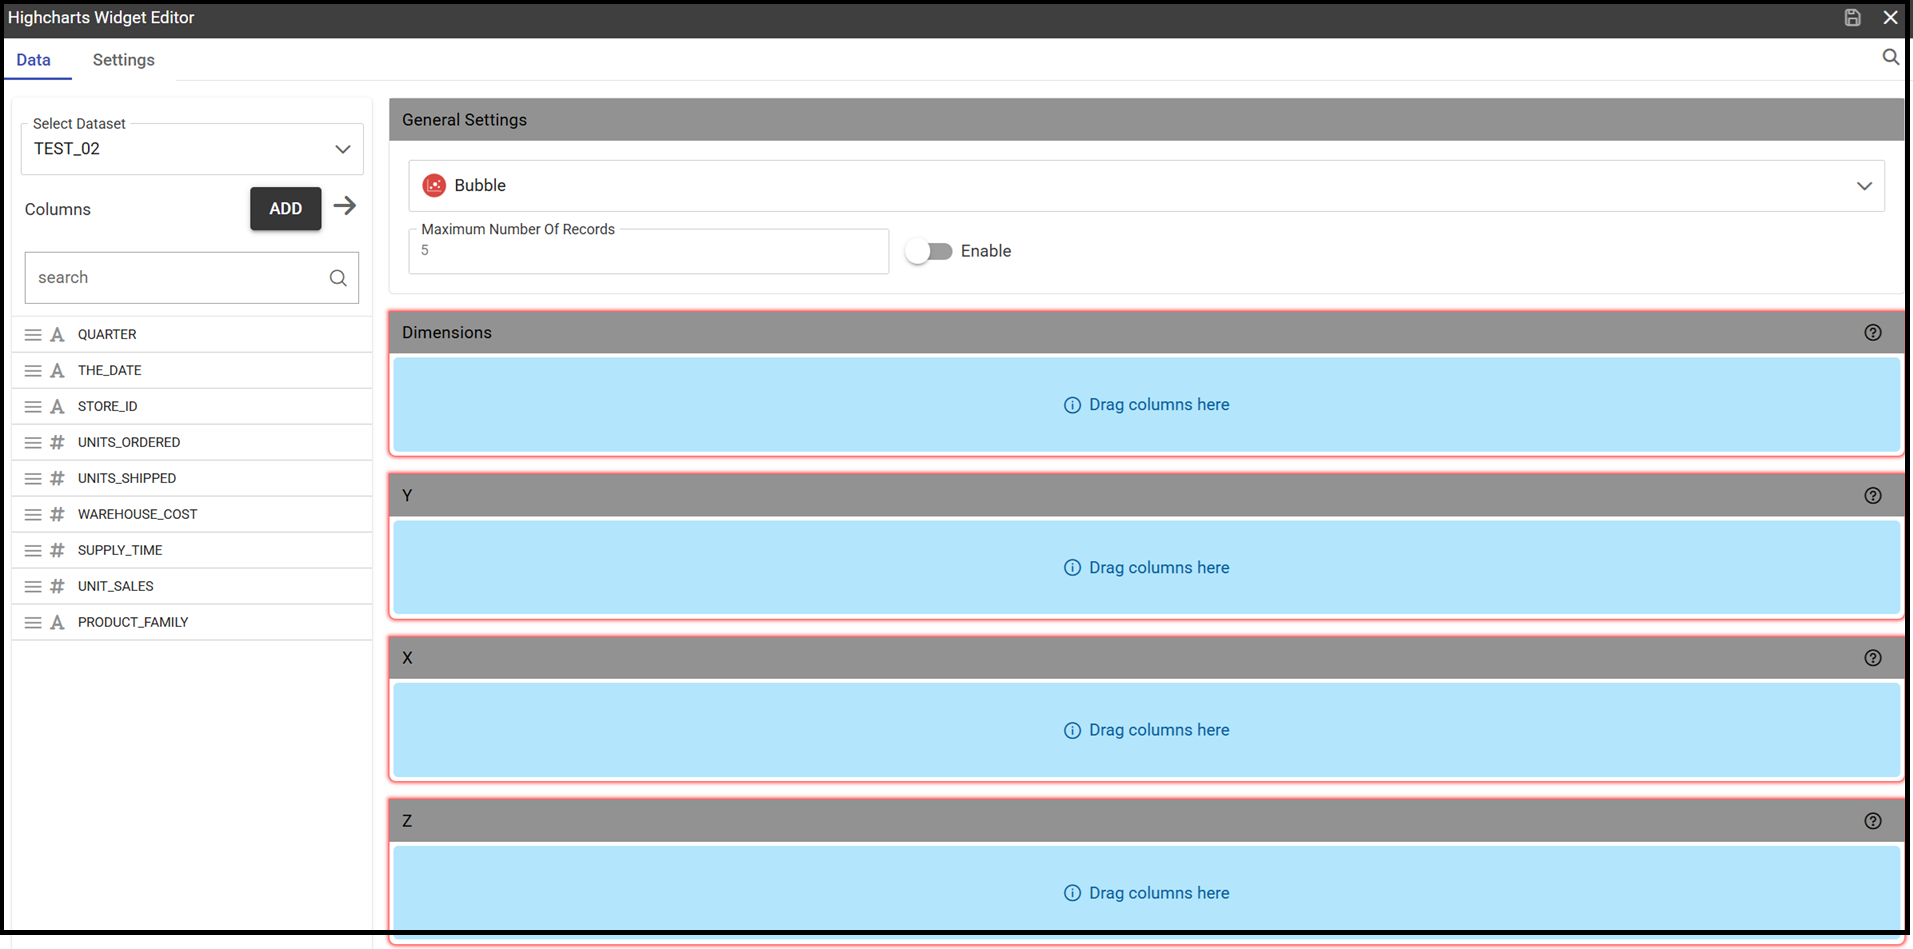Image resolution: width=1913 pixels, height=949 pixels.
Task: Click the number type icon beside SUPPLY_TIME
Action: point(57,551)
